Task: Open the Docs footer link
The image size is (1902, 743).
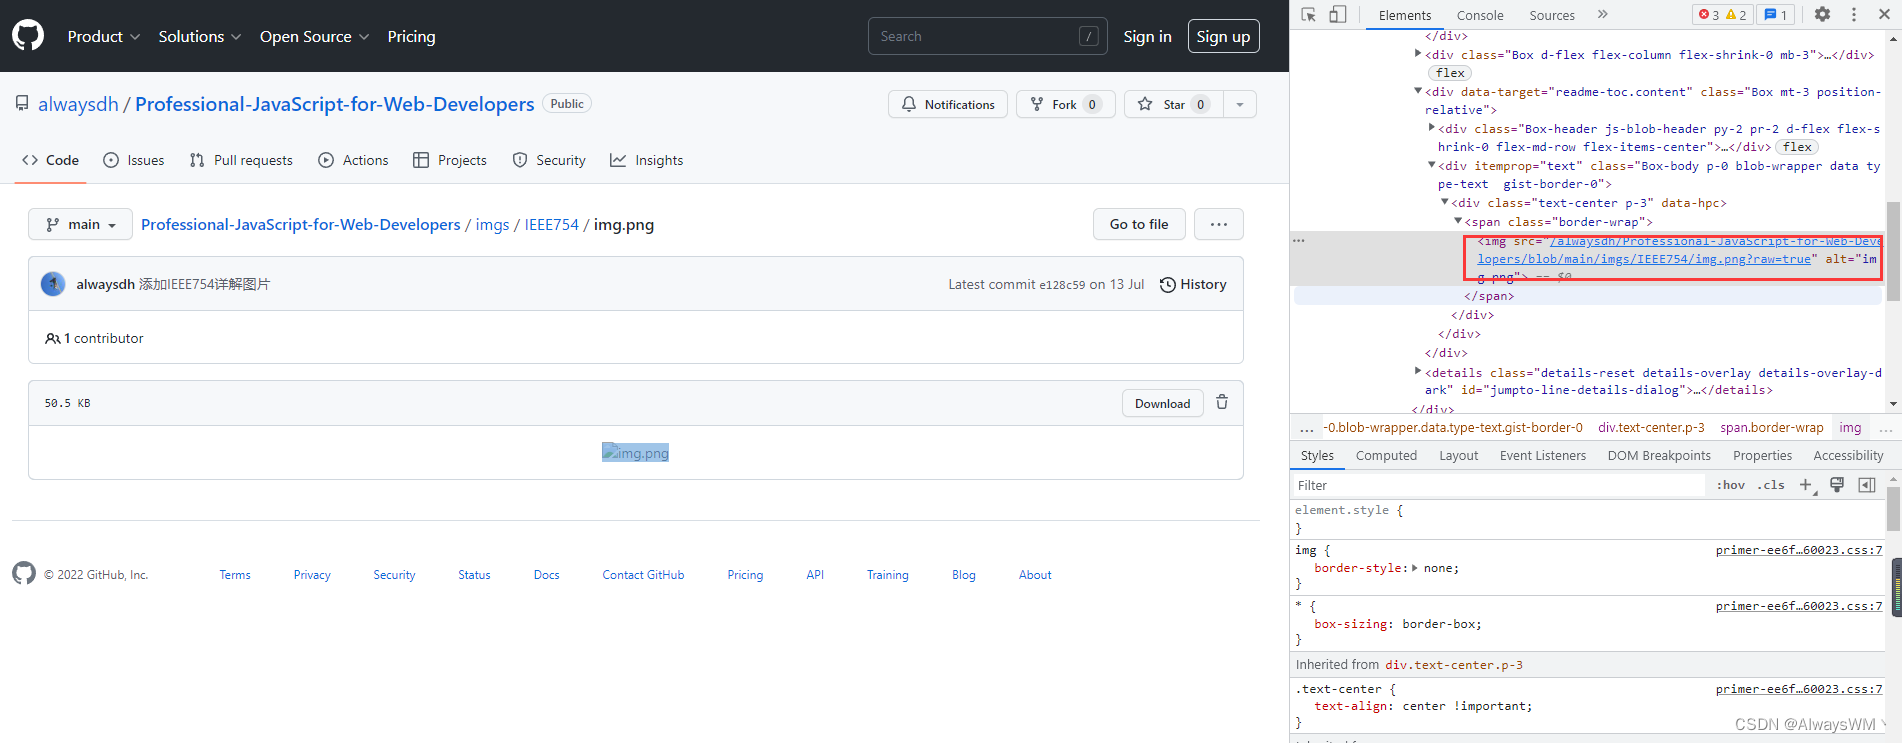Action: click(x=546, y=575)
